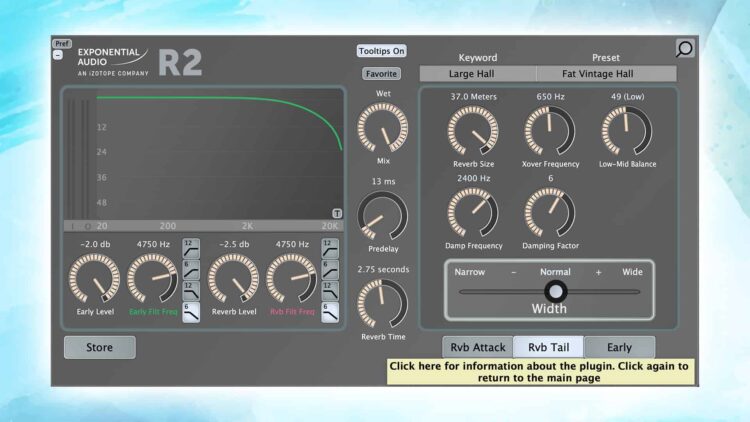Click the Wet label above the Mix knob

click(383, 94)
